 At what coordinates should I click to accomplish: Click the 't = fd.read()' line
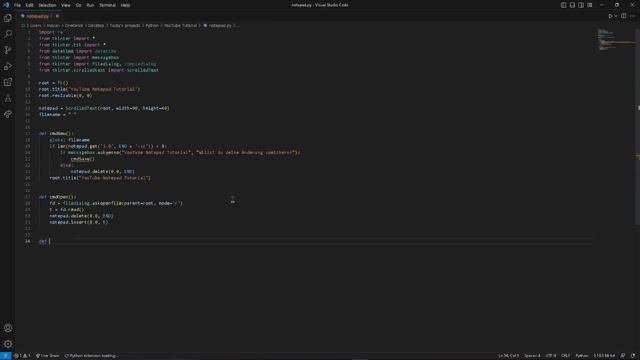[x=67, y=210]
